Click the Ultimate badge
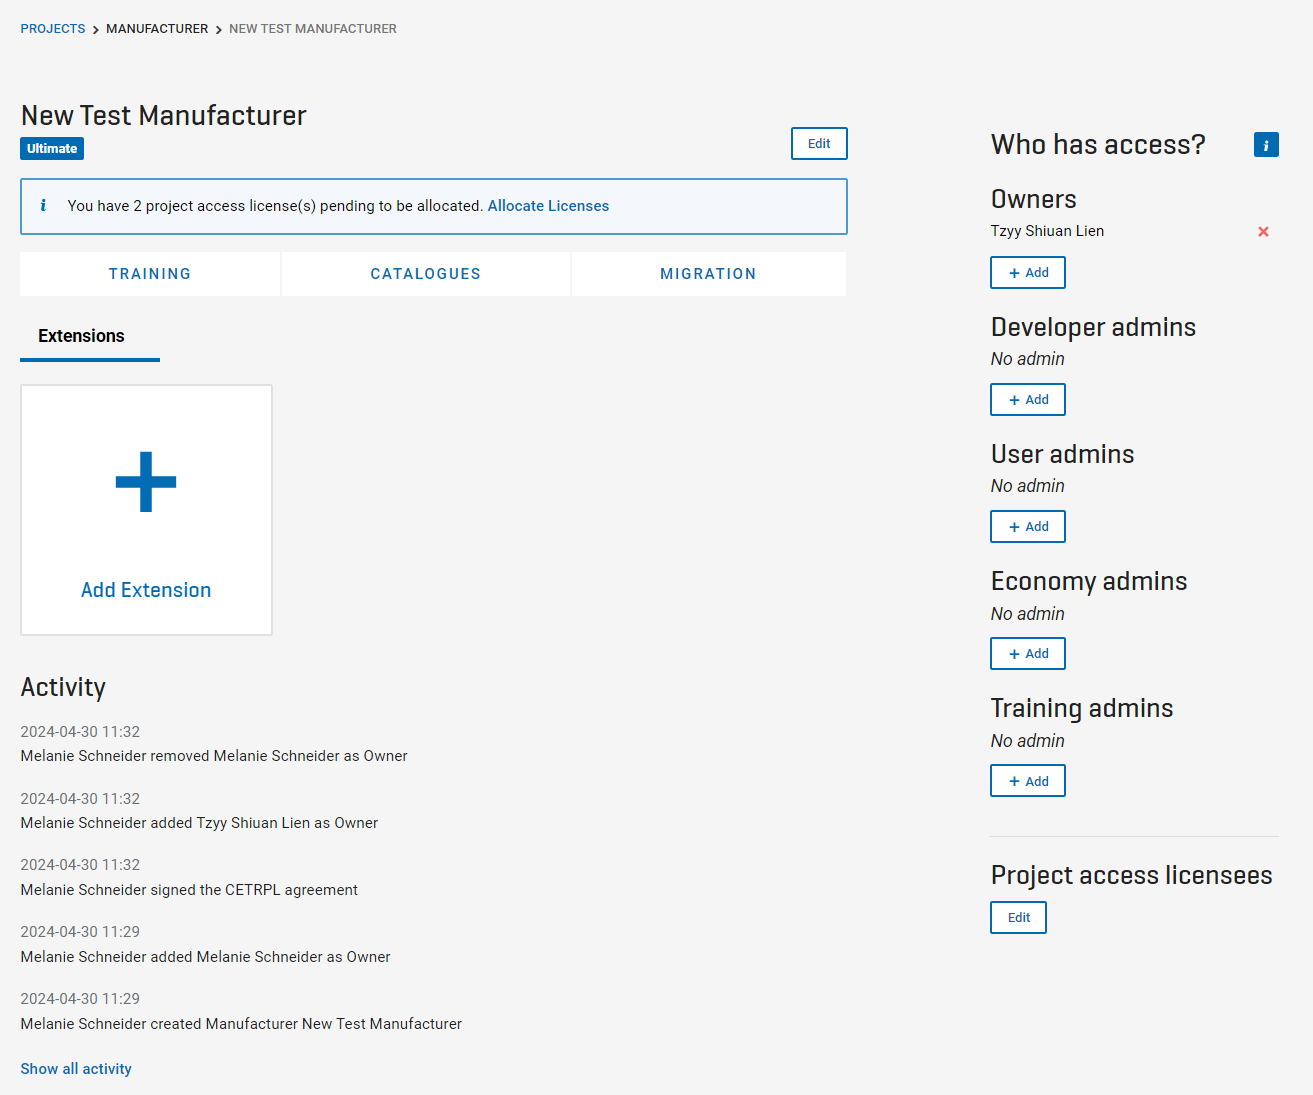Image resolution: width=1313 pixels, height=1095 pixels. [52, 149]
